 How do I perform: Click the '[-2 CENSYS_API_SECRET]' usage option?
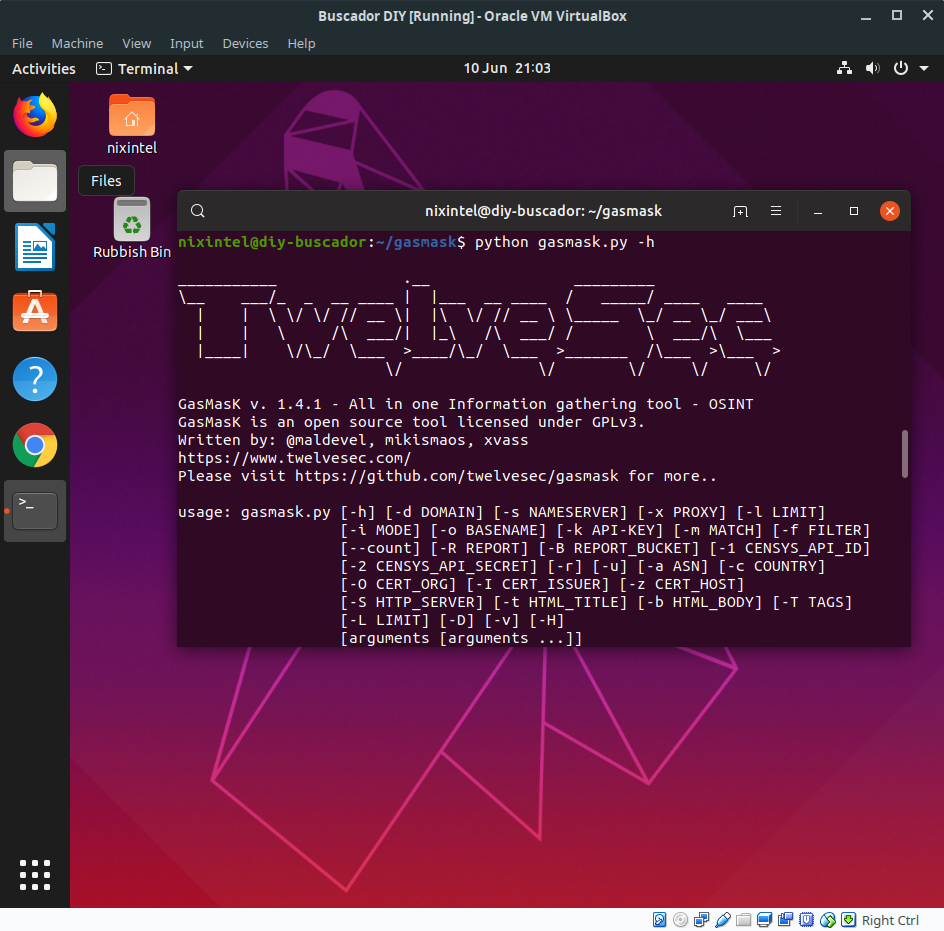(438, 567)
